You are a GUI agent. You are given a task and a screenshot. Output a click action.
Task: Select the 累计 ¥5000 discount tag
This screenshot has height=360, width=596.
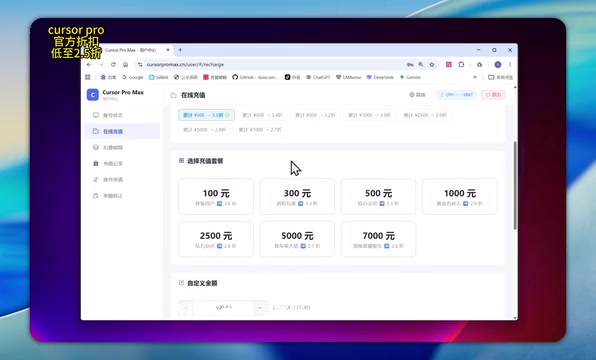pyautogui.click(x=204, y=130)
